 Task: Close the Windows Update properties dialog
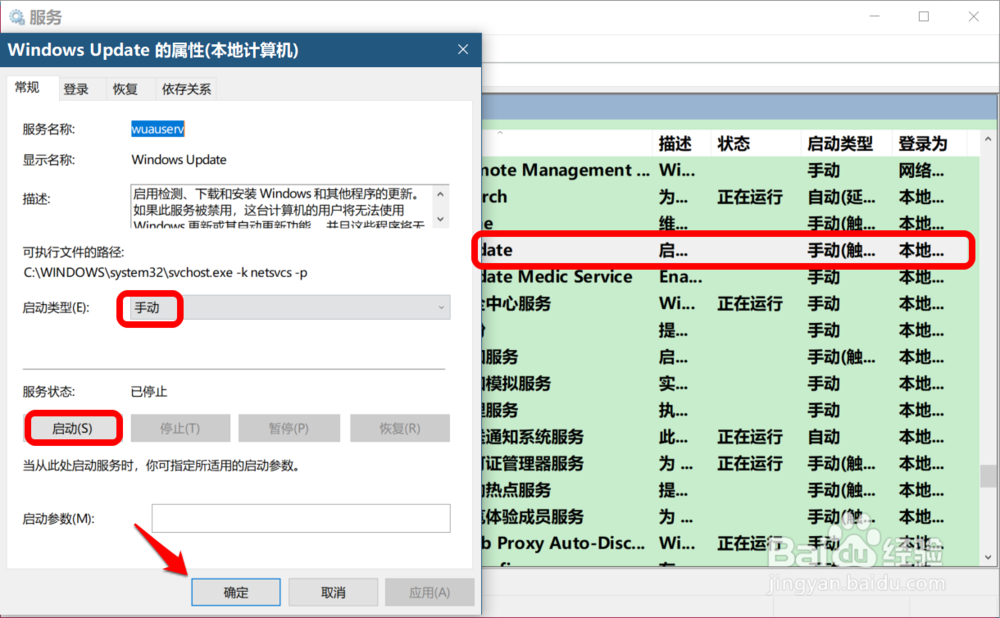pyautogui.click(x=463, y=50)
